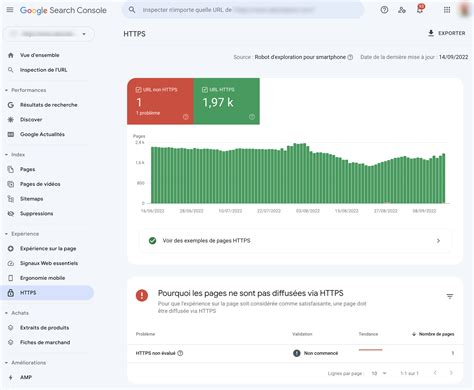
Task: Click the Pages document icon
Action: click(x=11, y=169)
